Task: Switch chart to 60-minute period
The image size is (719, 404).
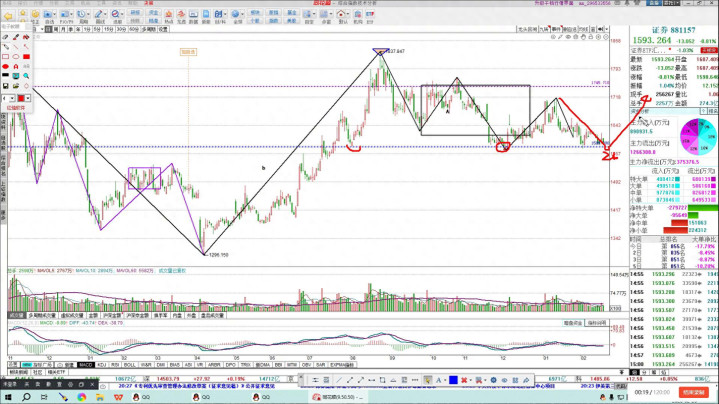Action: [x=133, y=30]
